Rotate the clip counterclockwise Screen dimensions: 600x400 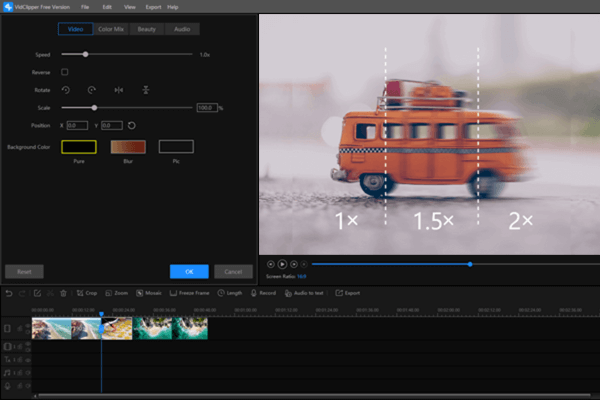(65, 90)
